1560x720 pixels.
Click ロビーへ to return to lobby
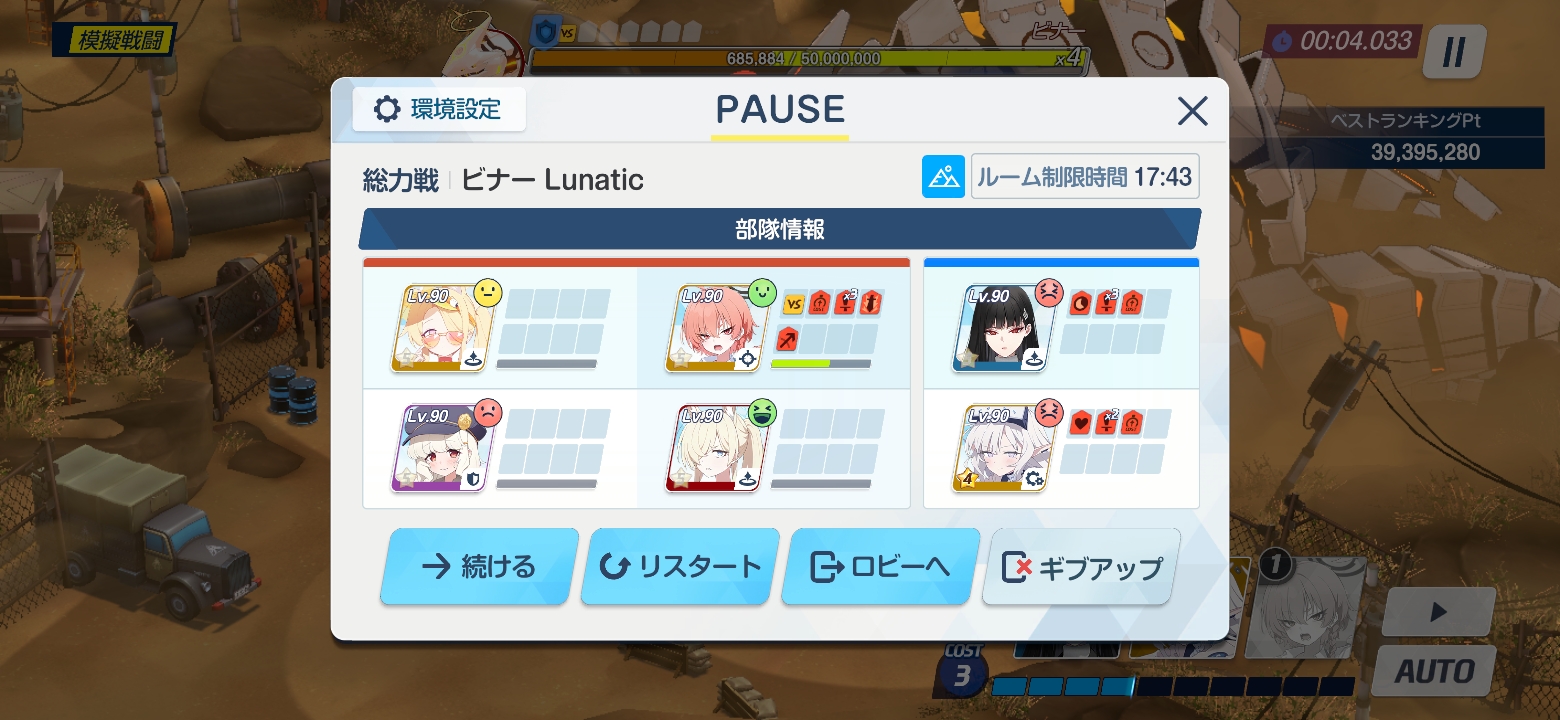(880, 567)
